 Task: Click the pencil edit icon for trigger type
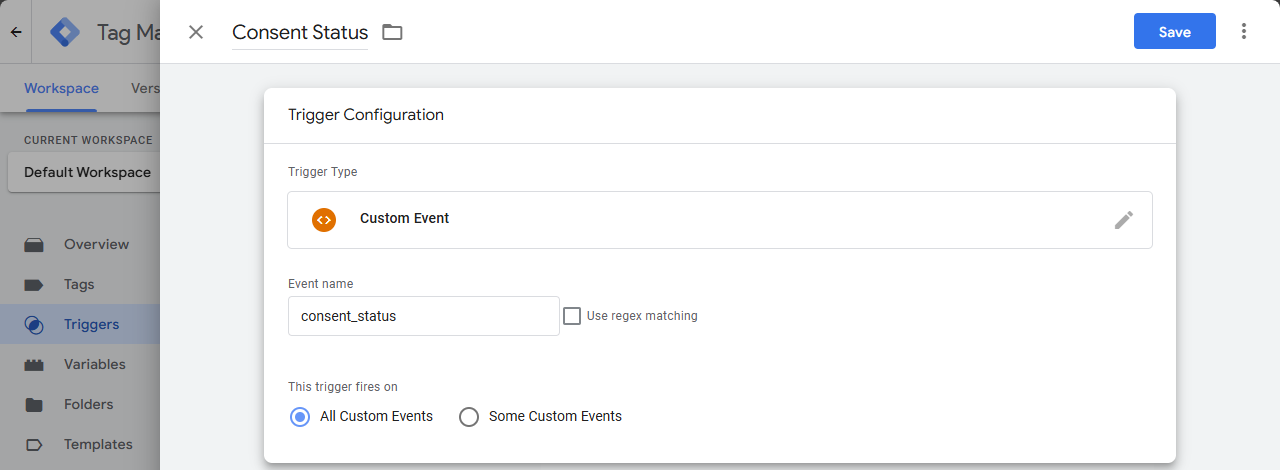(1124, 220)
